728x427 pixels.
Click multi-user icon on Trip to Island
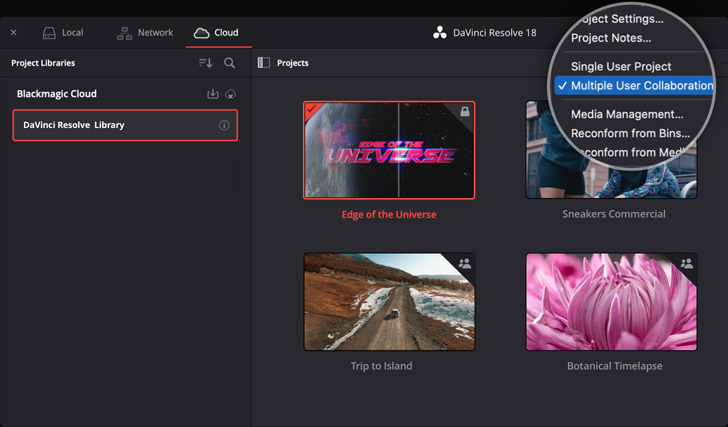(x=464, y=264)
